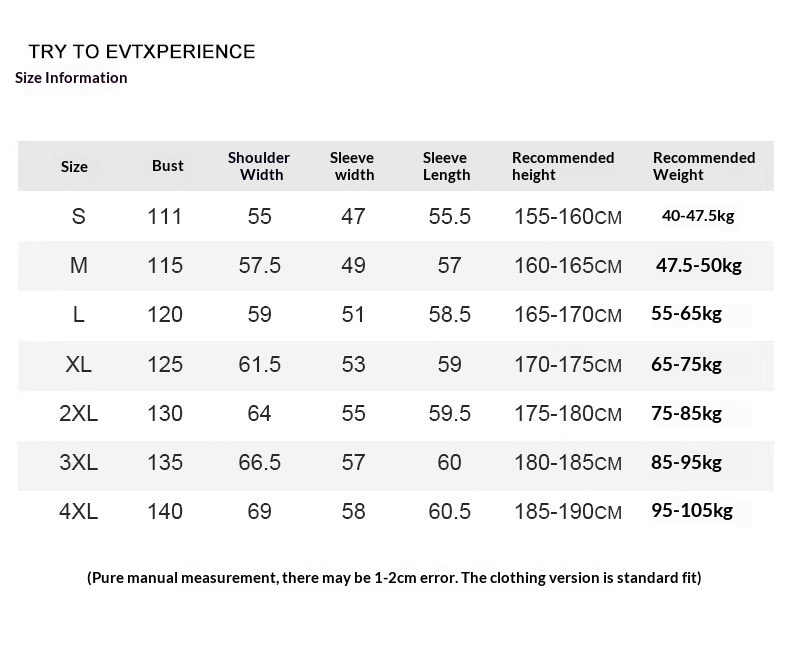Click the 'Size Information' heading

coord(71,78)
